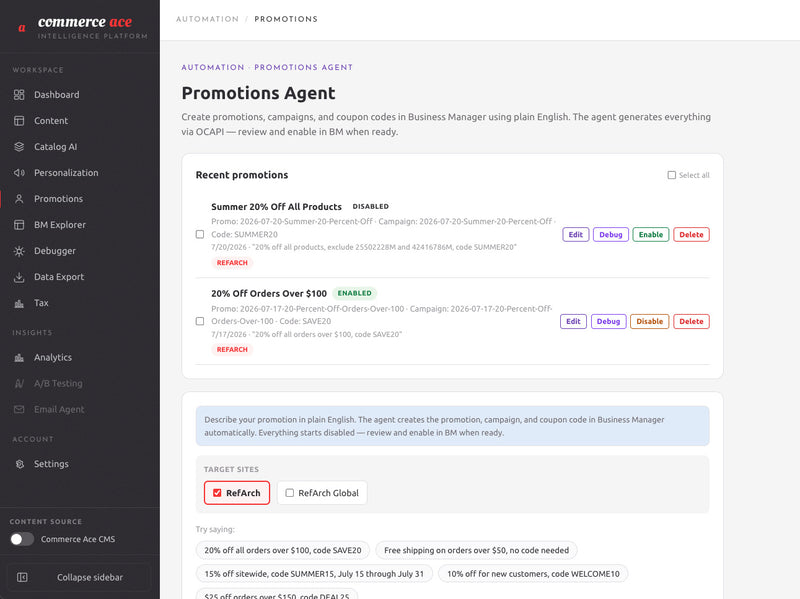Click the Analytics bar chart icon
This screenshot has height=599, width=800.
click(19, 358)
